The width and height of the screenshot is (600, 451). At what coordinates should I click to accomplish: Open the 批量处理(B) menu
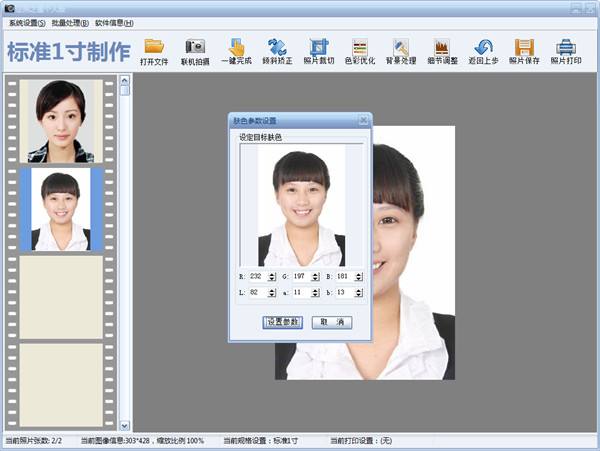(70, 23)
